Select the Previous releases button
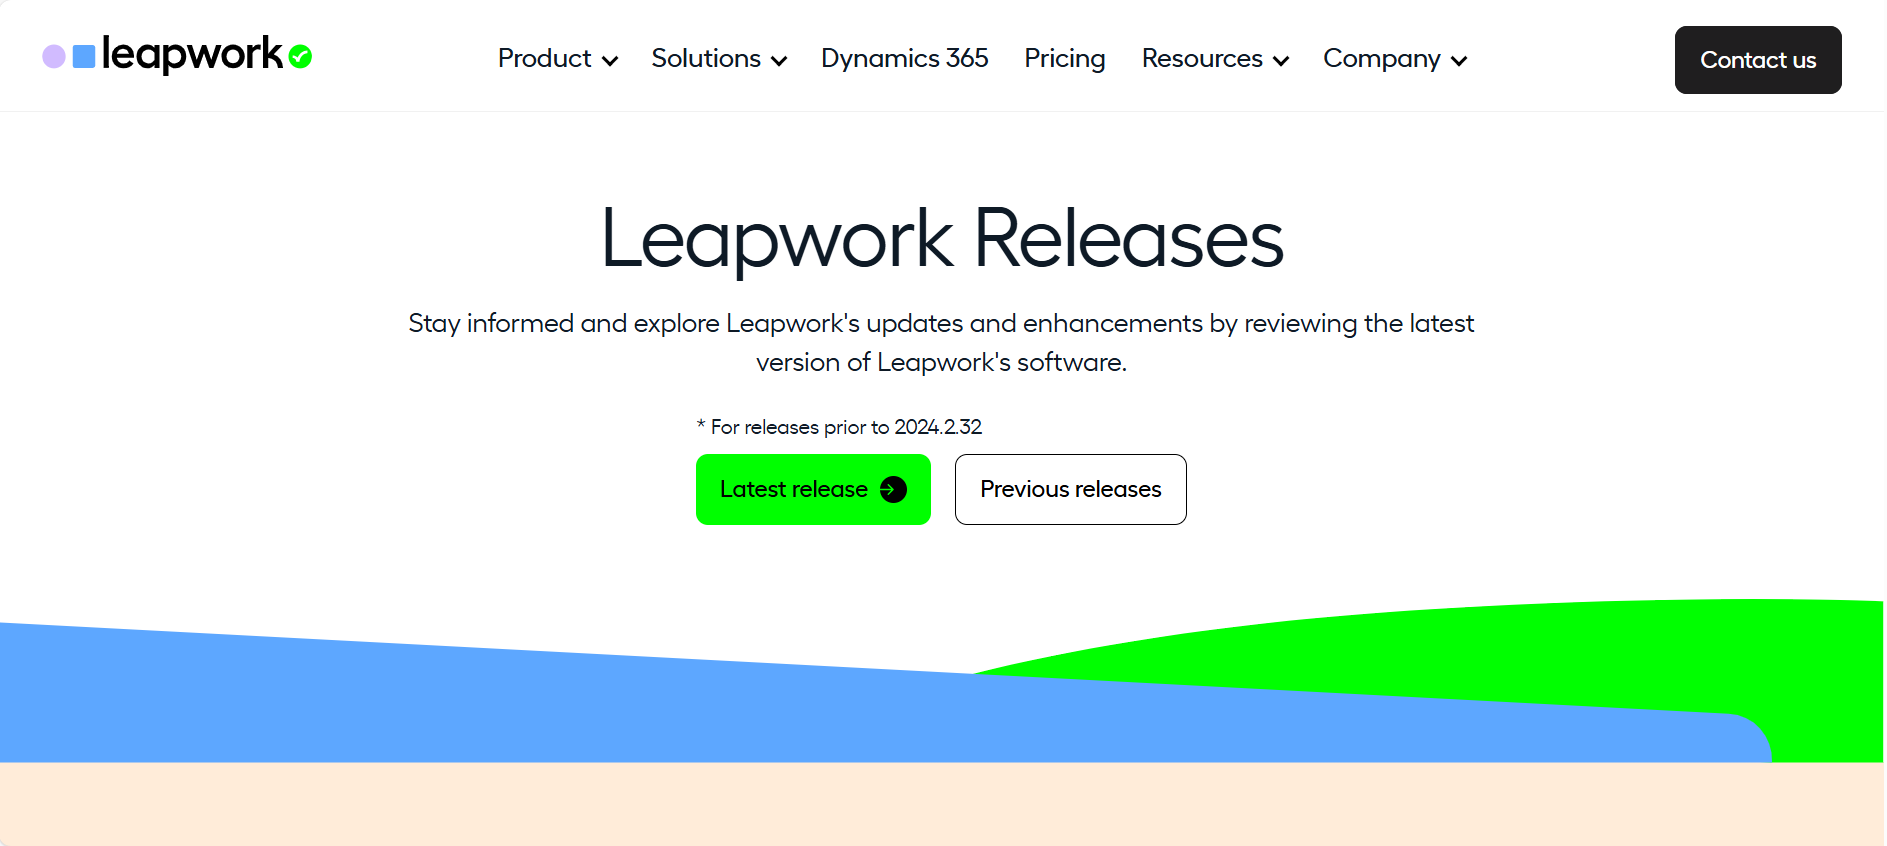Screen dimensions: 1887x846 [x=1070, y=489]
